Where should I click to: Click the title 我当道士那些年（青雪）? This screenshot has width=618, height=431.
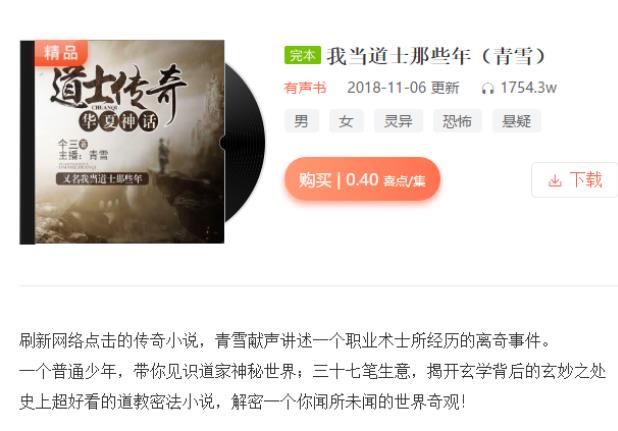tap(436, 56)
